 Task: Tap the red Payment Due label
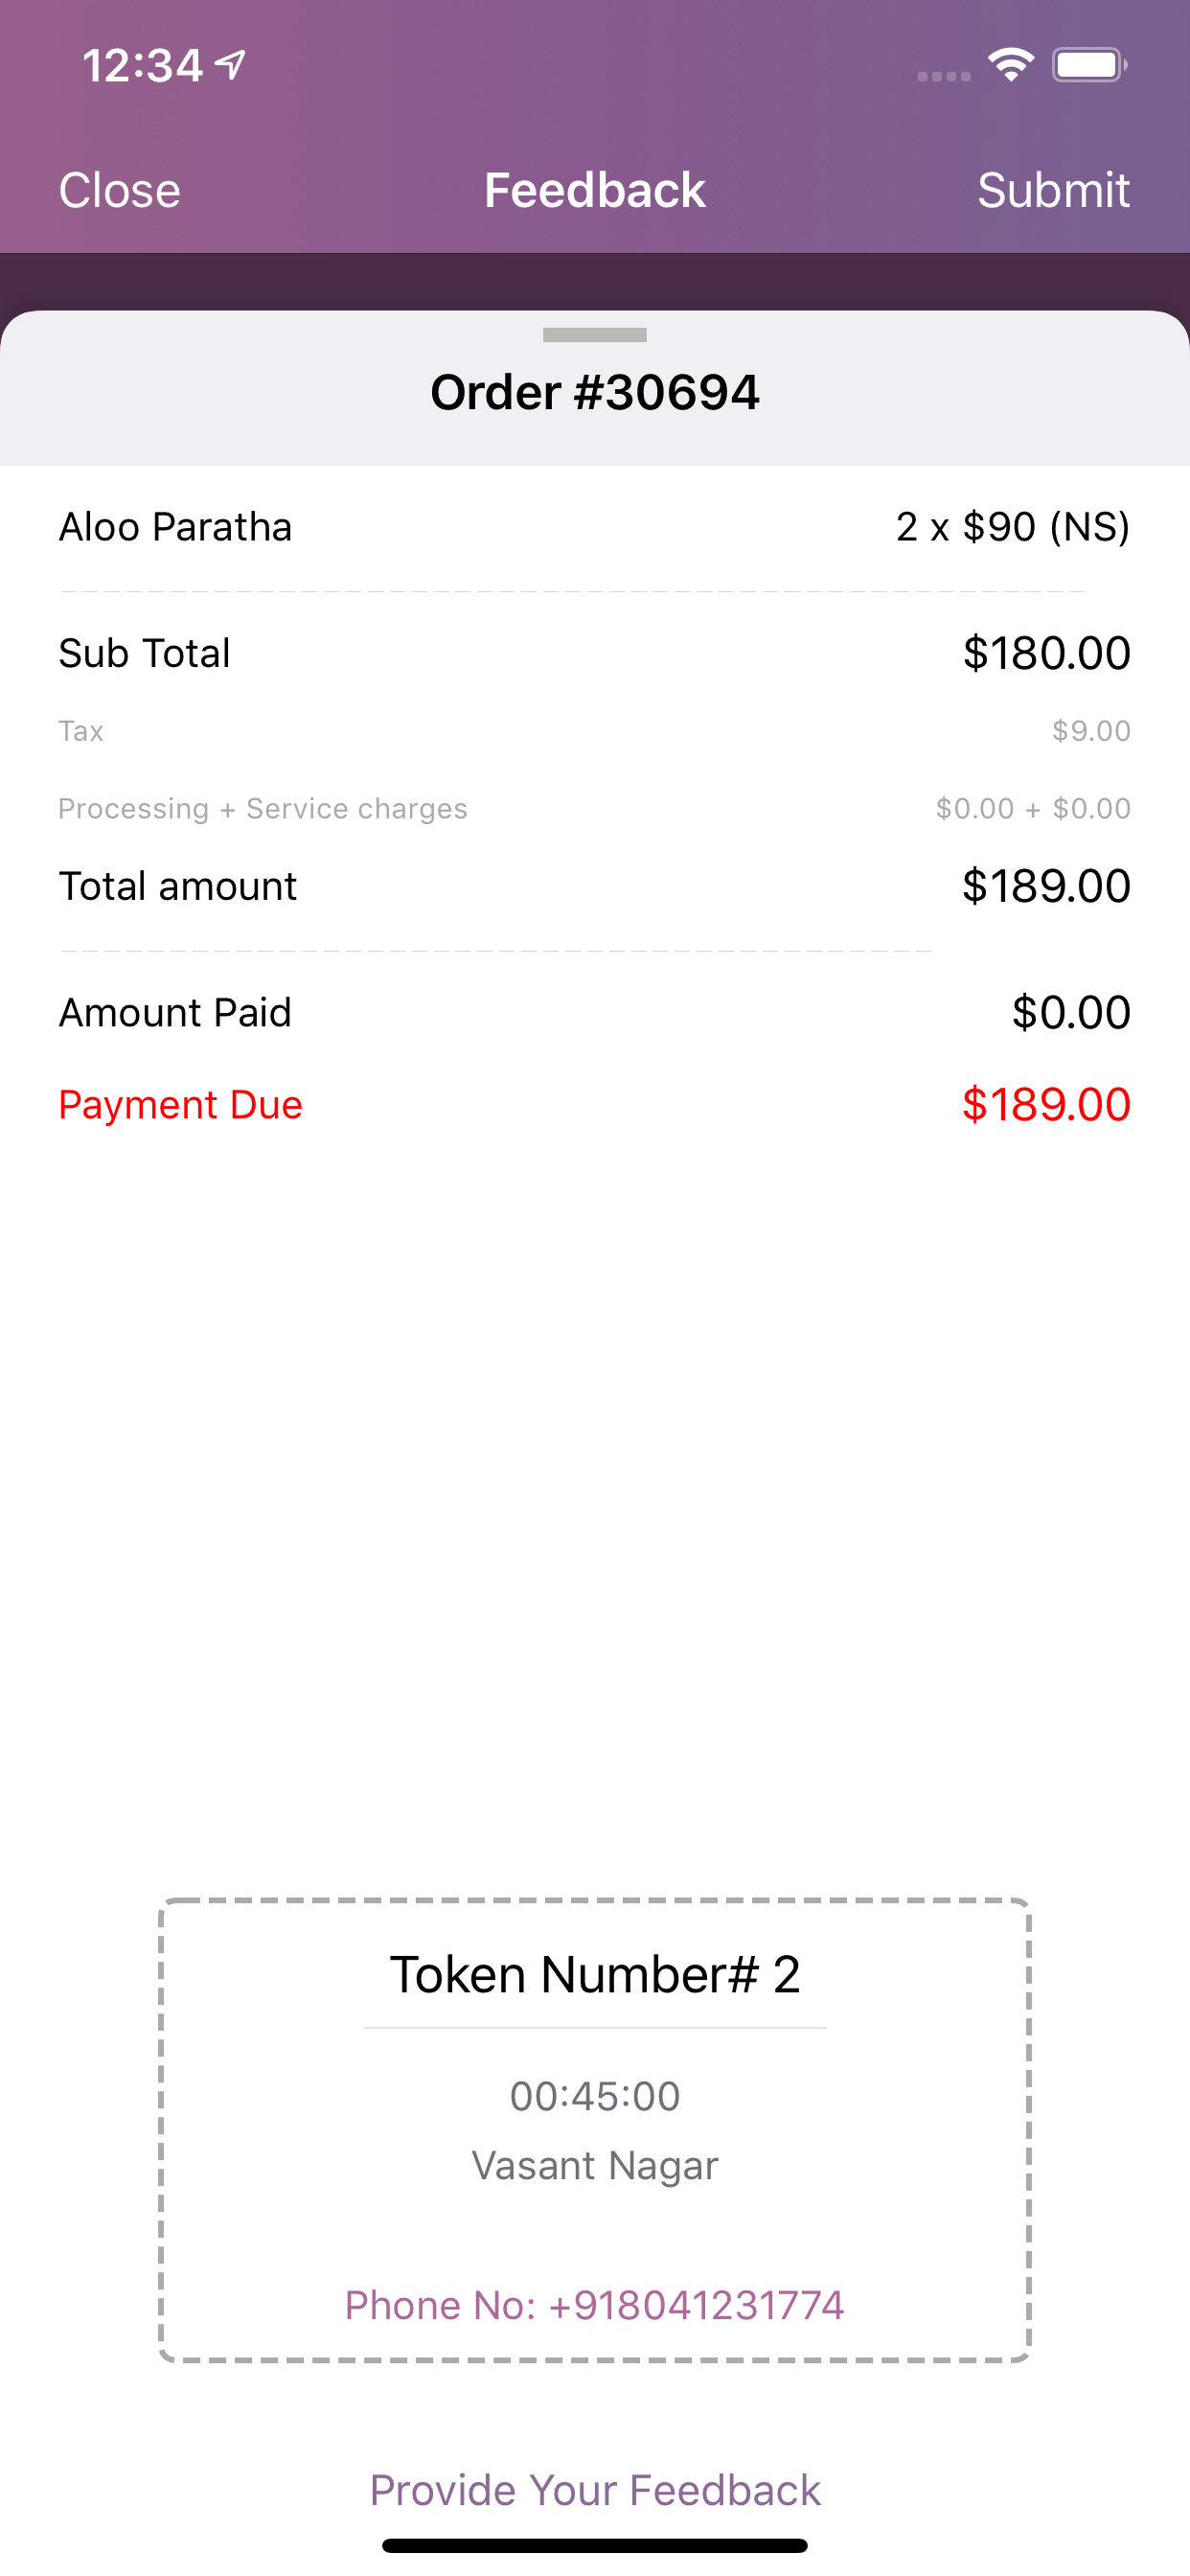point(181,1105)
